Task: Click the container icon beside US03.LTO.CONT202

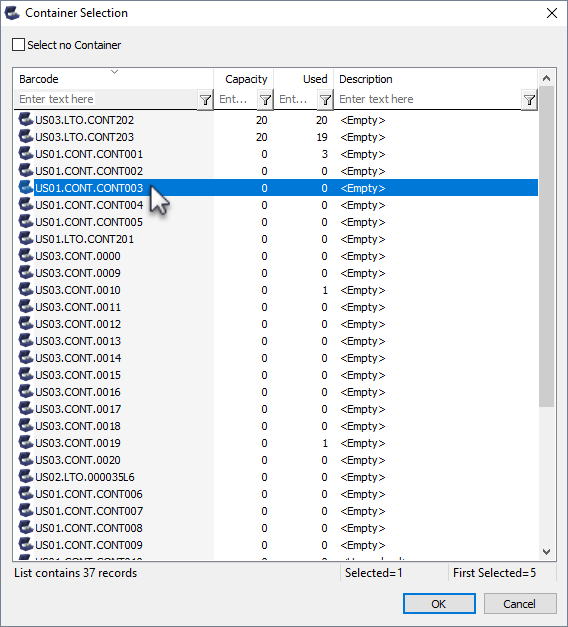Action: coord(26,120)
